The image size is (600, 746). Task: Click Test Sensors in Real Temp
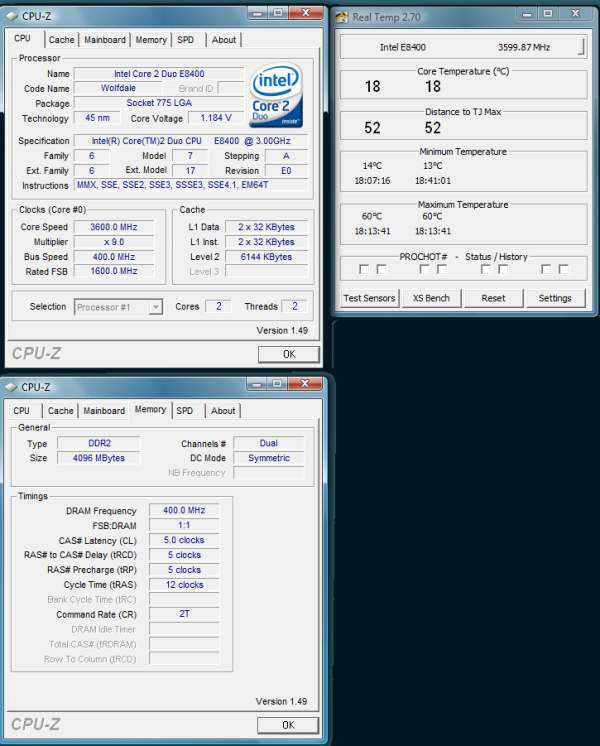click(369, 298)
